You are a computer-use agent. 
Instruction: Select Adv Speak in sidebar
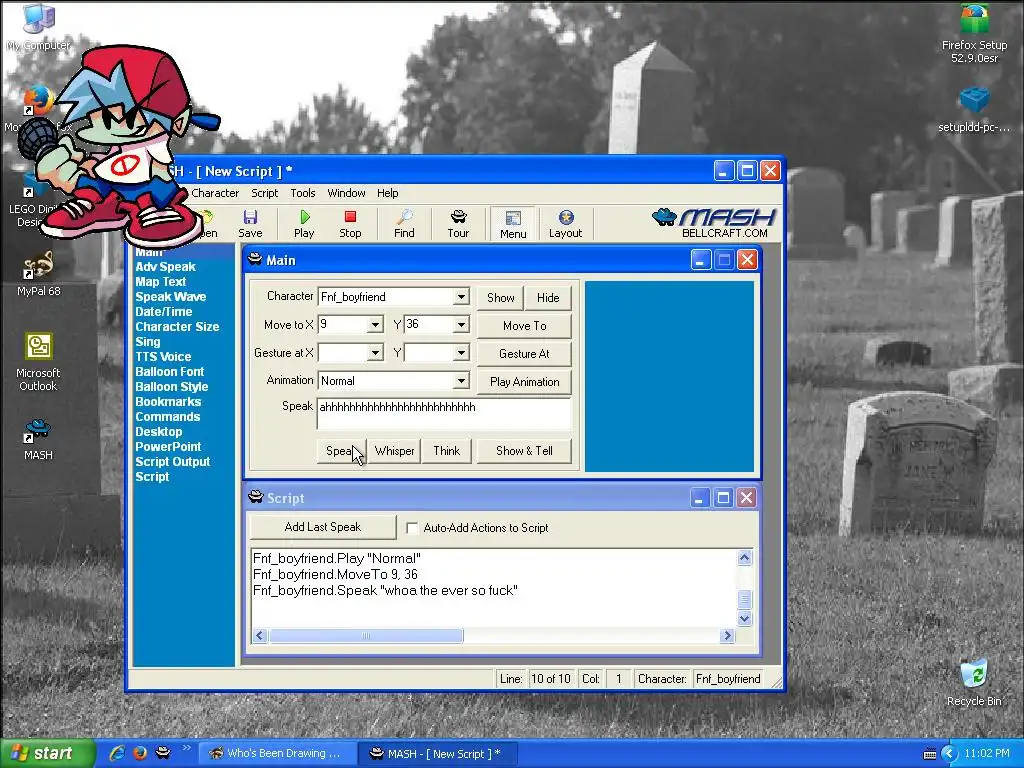(x=165, y=266)
